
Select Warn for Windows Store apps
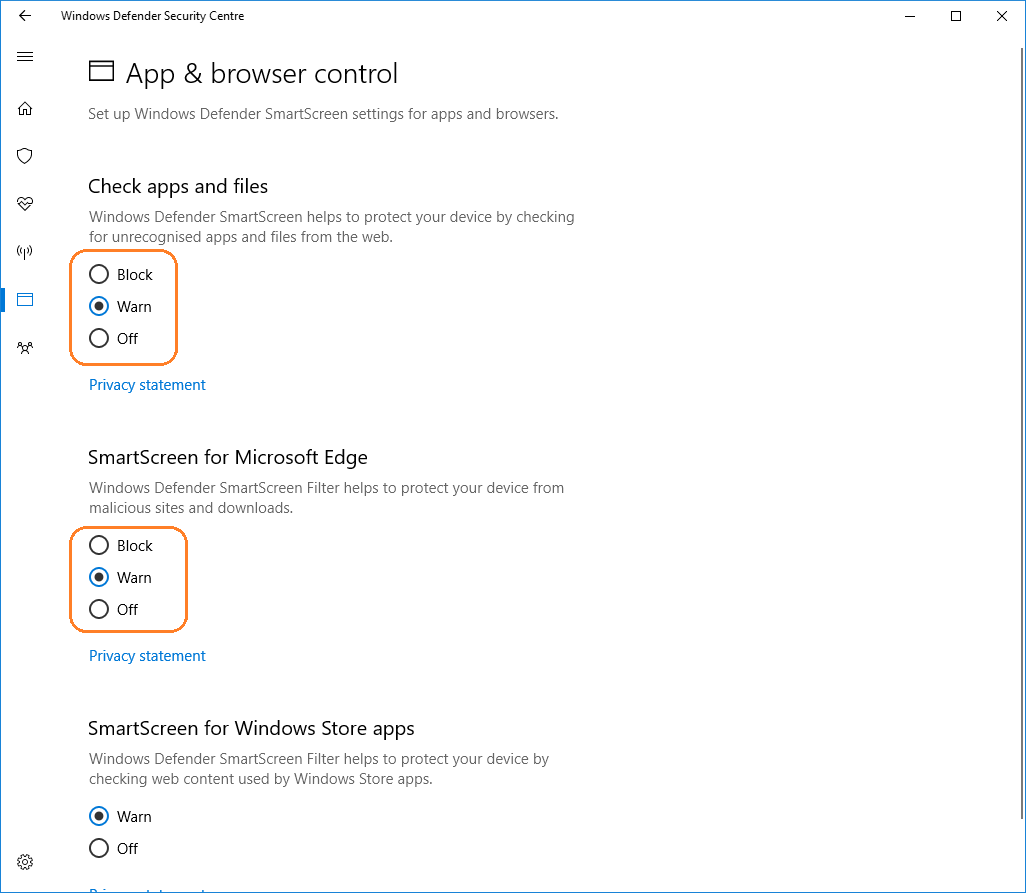99,817
